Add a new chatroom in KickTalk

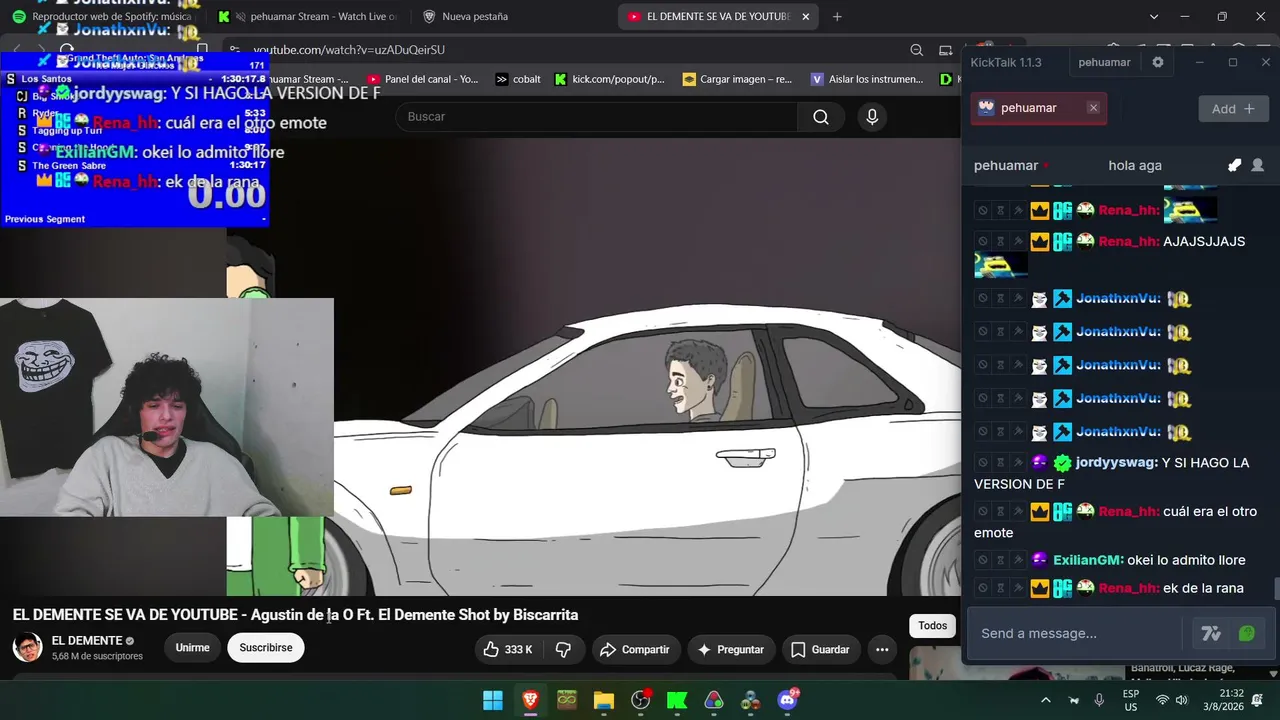point(1233,108)
